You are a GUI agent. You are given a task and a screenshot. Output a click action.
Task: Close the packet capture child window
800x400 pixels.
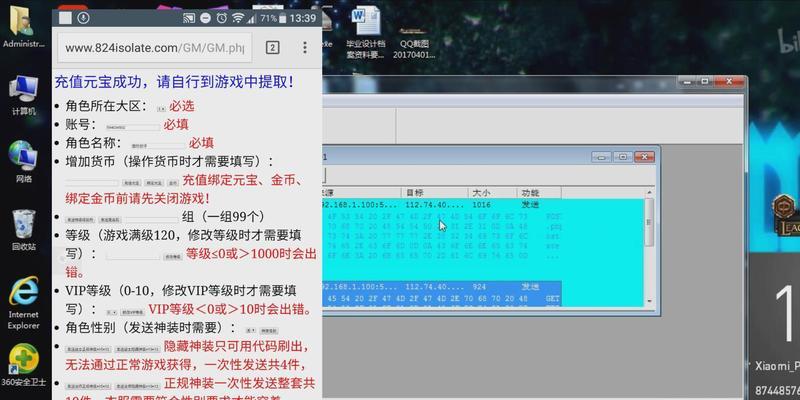pos(644,157)
